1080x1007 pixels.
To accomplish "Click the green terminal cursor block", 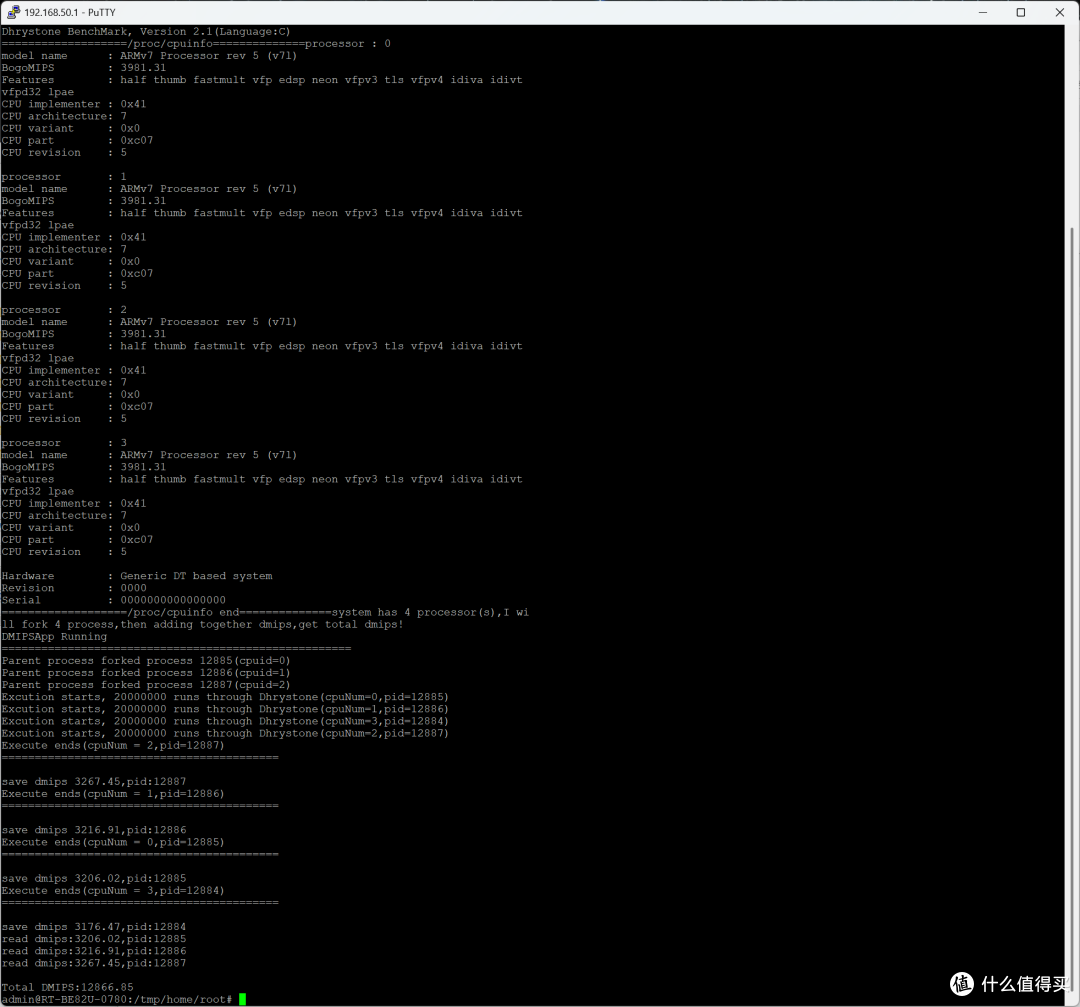I will [x=242, y=999].
